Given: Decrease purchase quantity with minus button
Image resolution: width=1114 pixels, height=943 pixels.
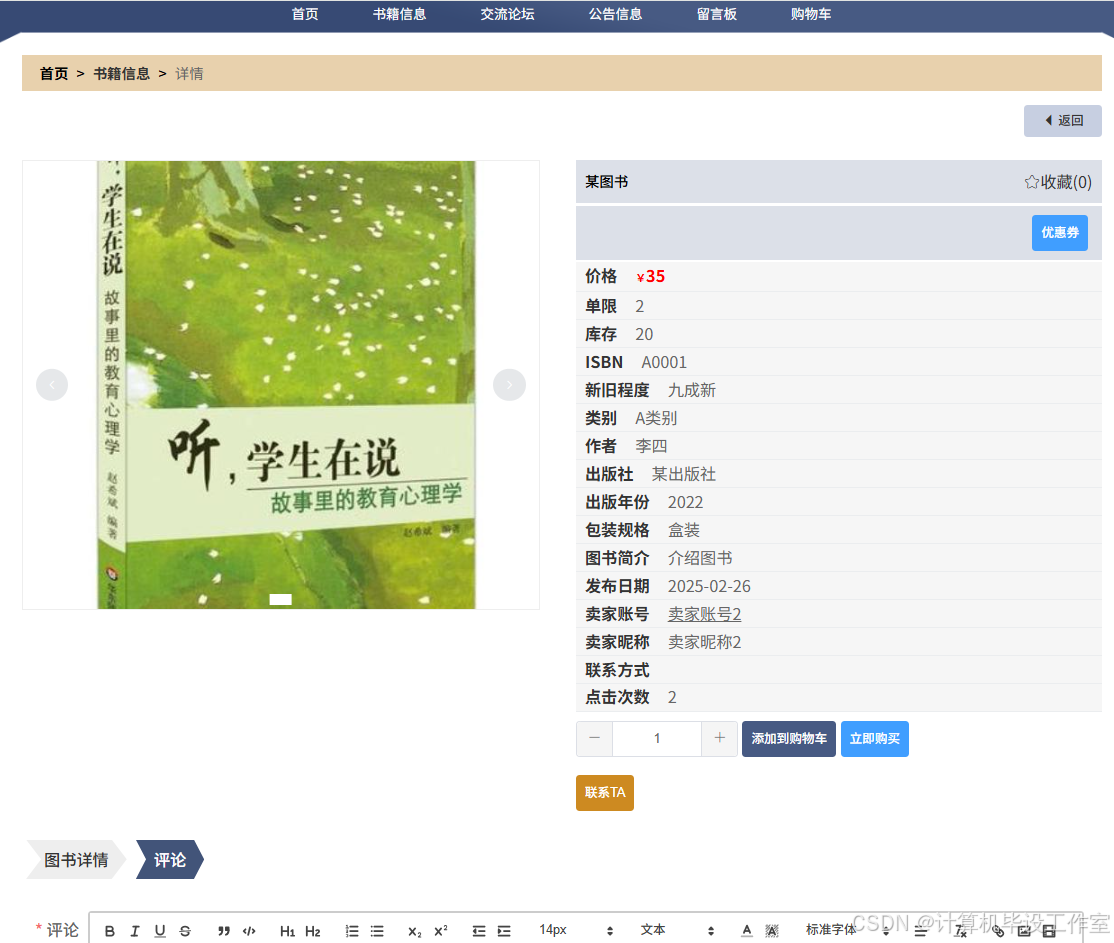Looking at the screenshot, I should click(x=595, y=738).
